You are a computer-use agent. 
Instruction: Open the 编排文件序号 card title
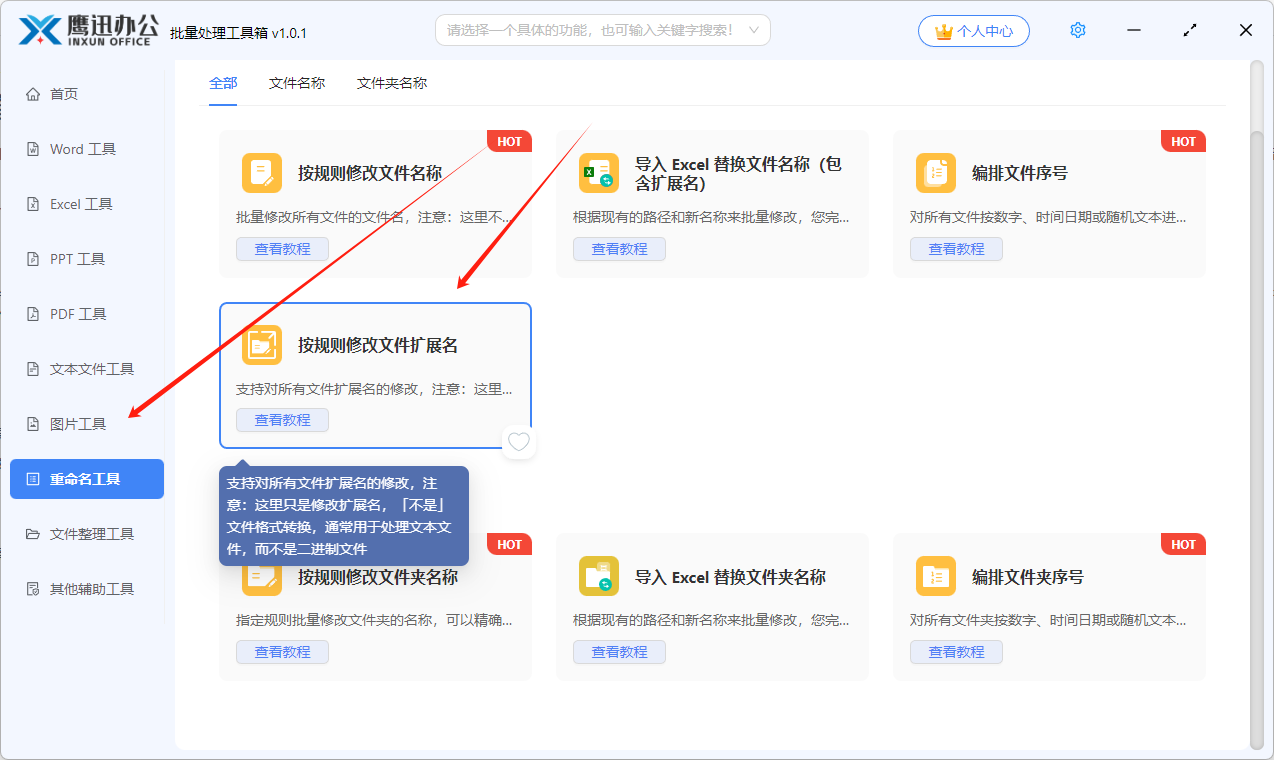coord(1020,173)
